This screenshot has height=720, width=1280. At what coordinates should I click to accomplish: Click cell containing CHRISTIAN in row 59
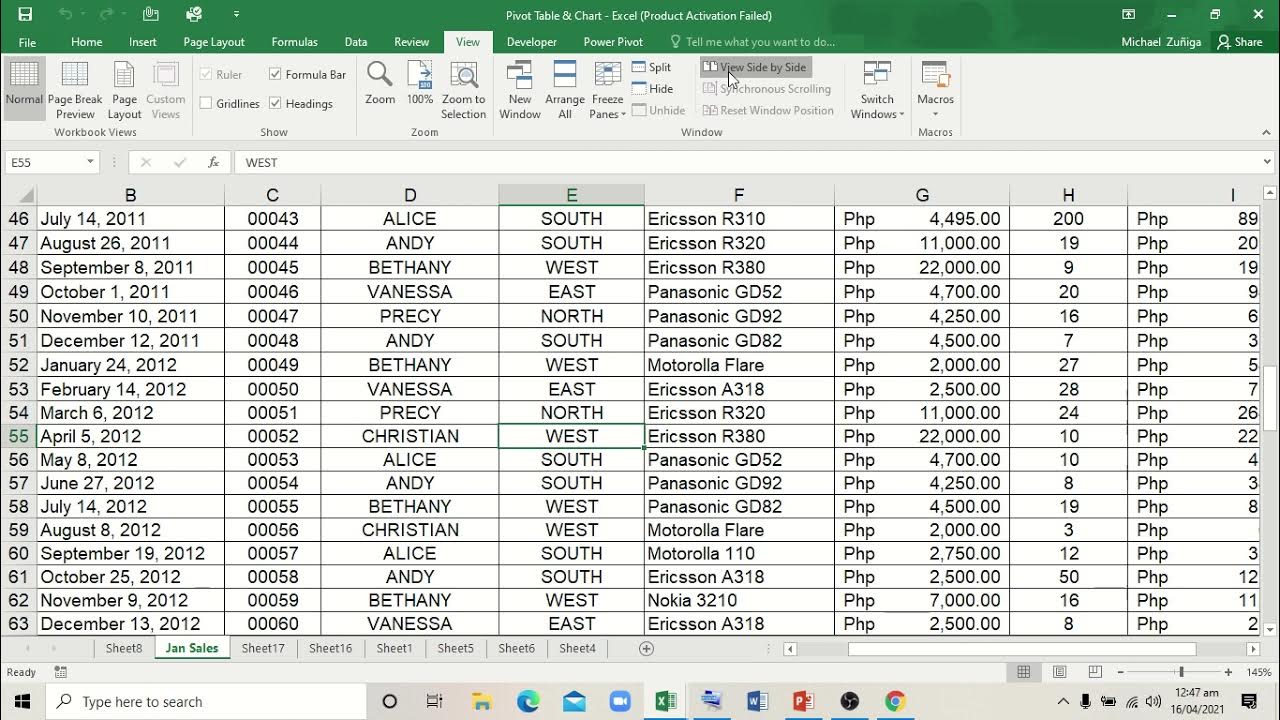[x=410, y=530]
